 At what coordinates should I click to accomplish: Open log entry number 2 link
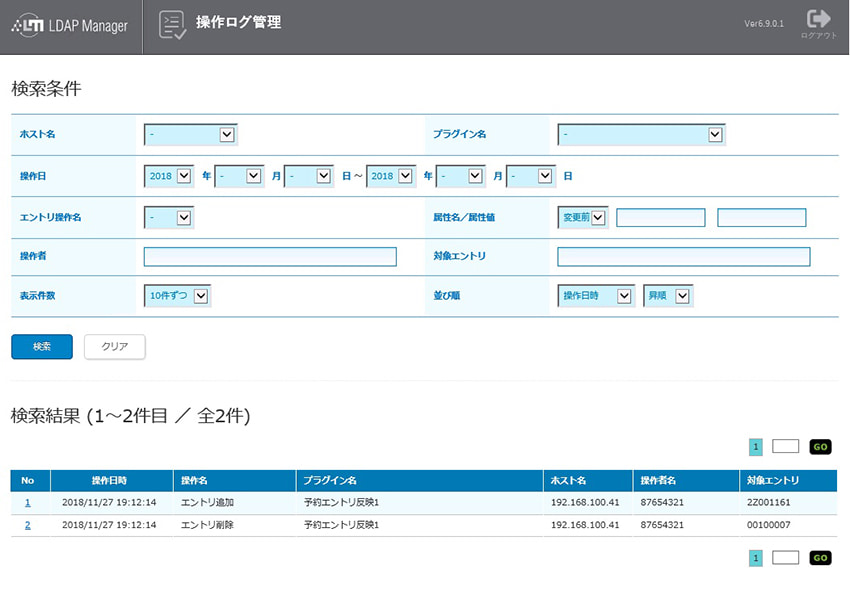pyautogui.click(x=28, y=525)
